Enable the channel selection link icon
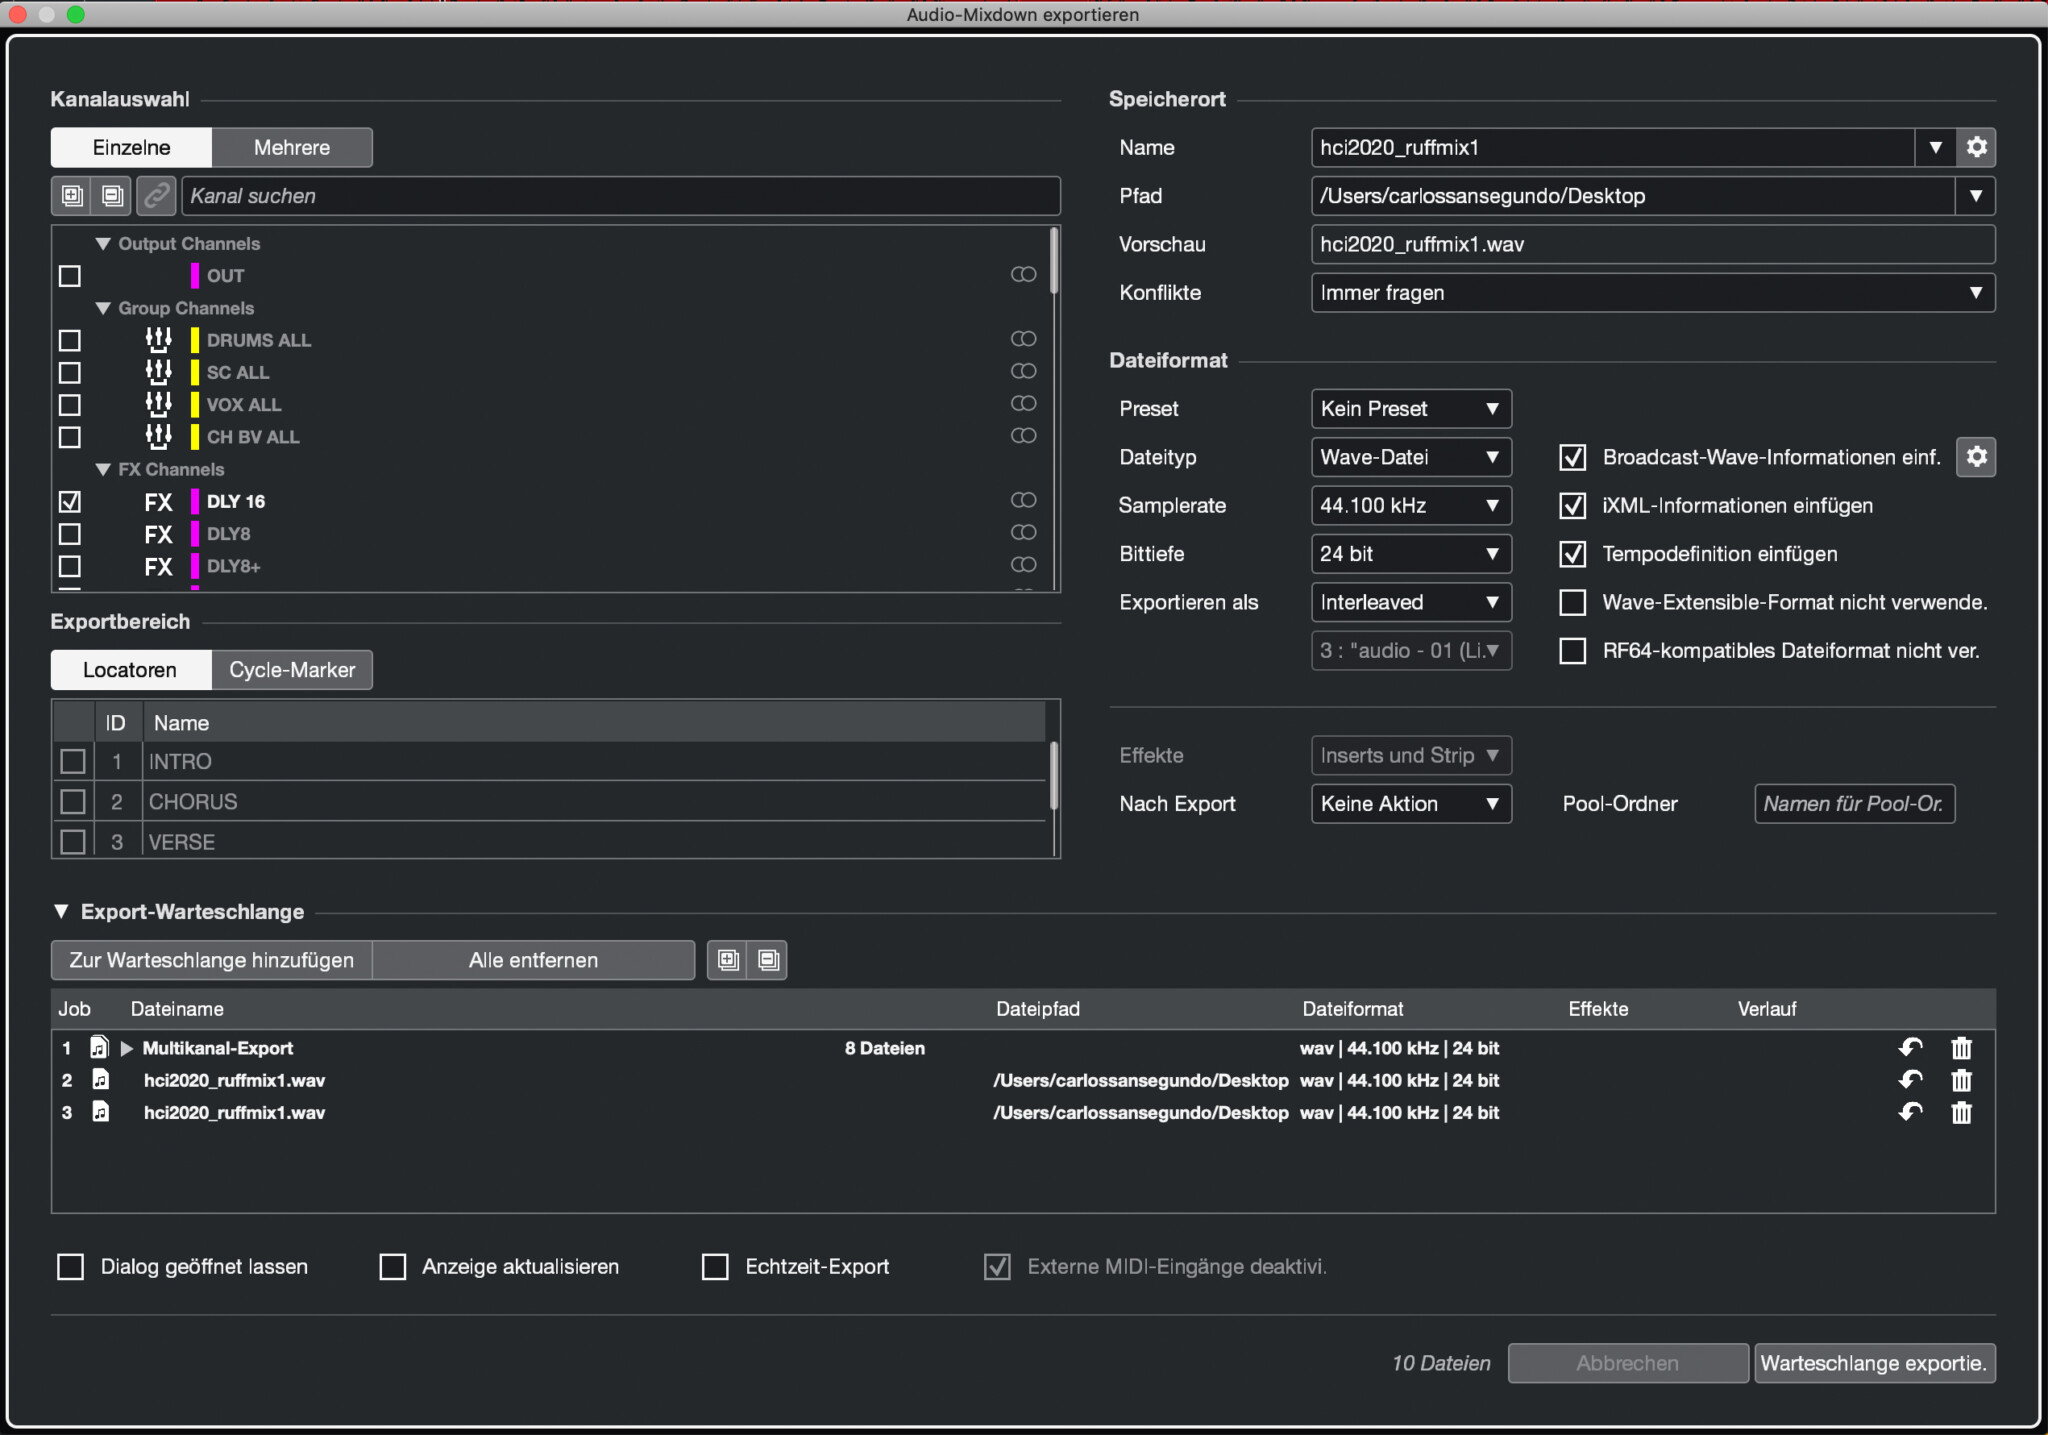This screenshot has height=1435, width=2048. (156, 196)
